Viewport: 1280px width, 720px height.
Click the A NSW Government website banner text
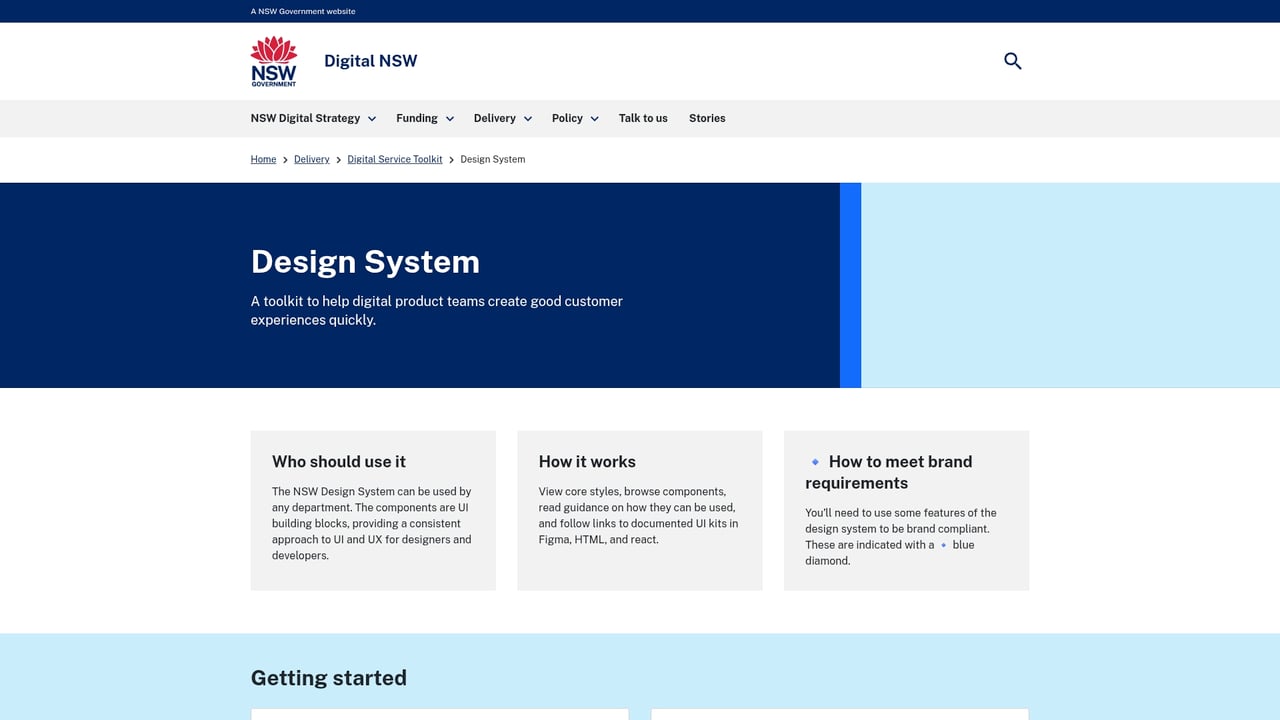[x=302, y=11]
